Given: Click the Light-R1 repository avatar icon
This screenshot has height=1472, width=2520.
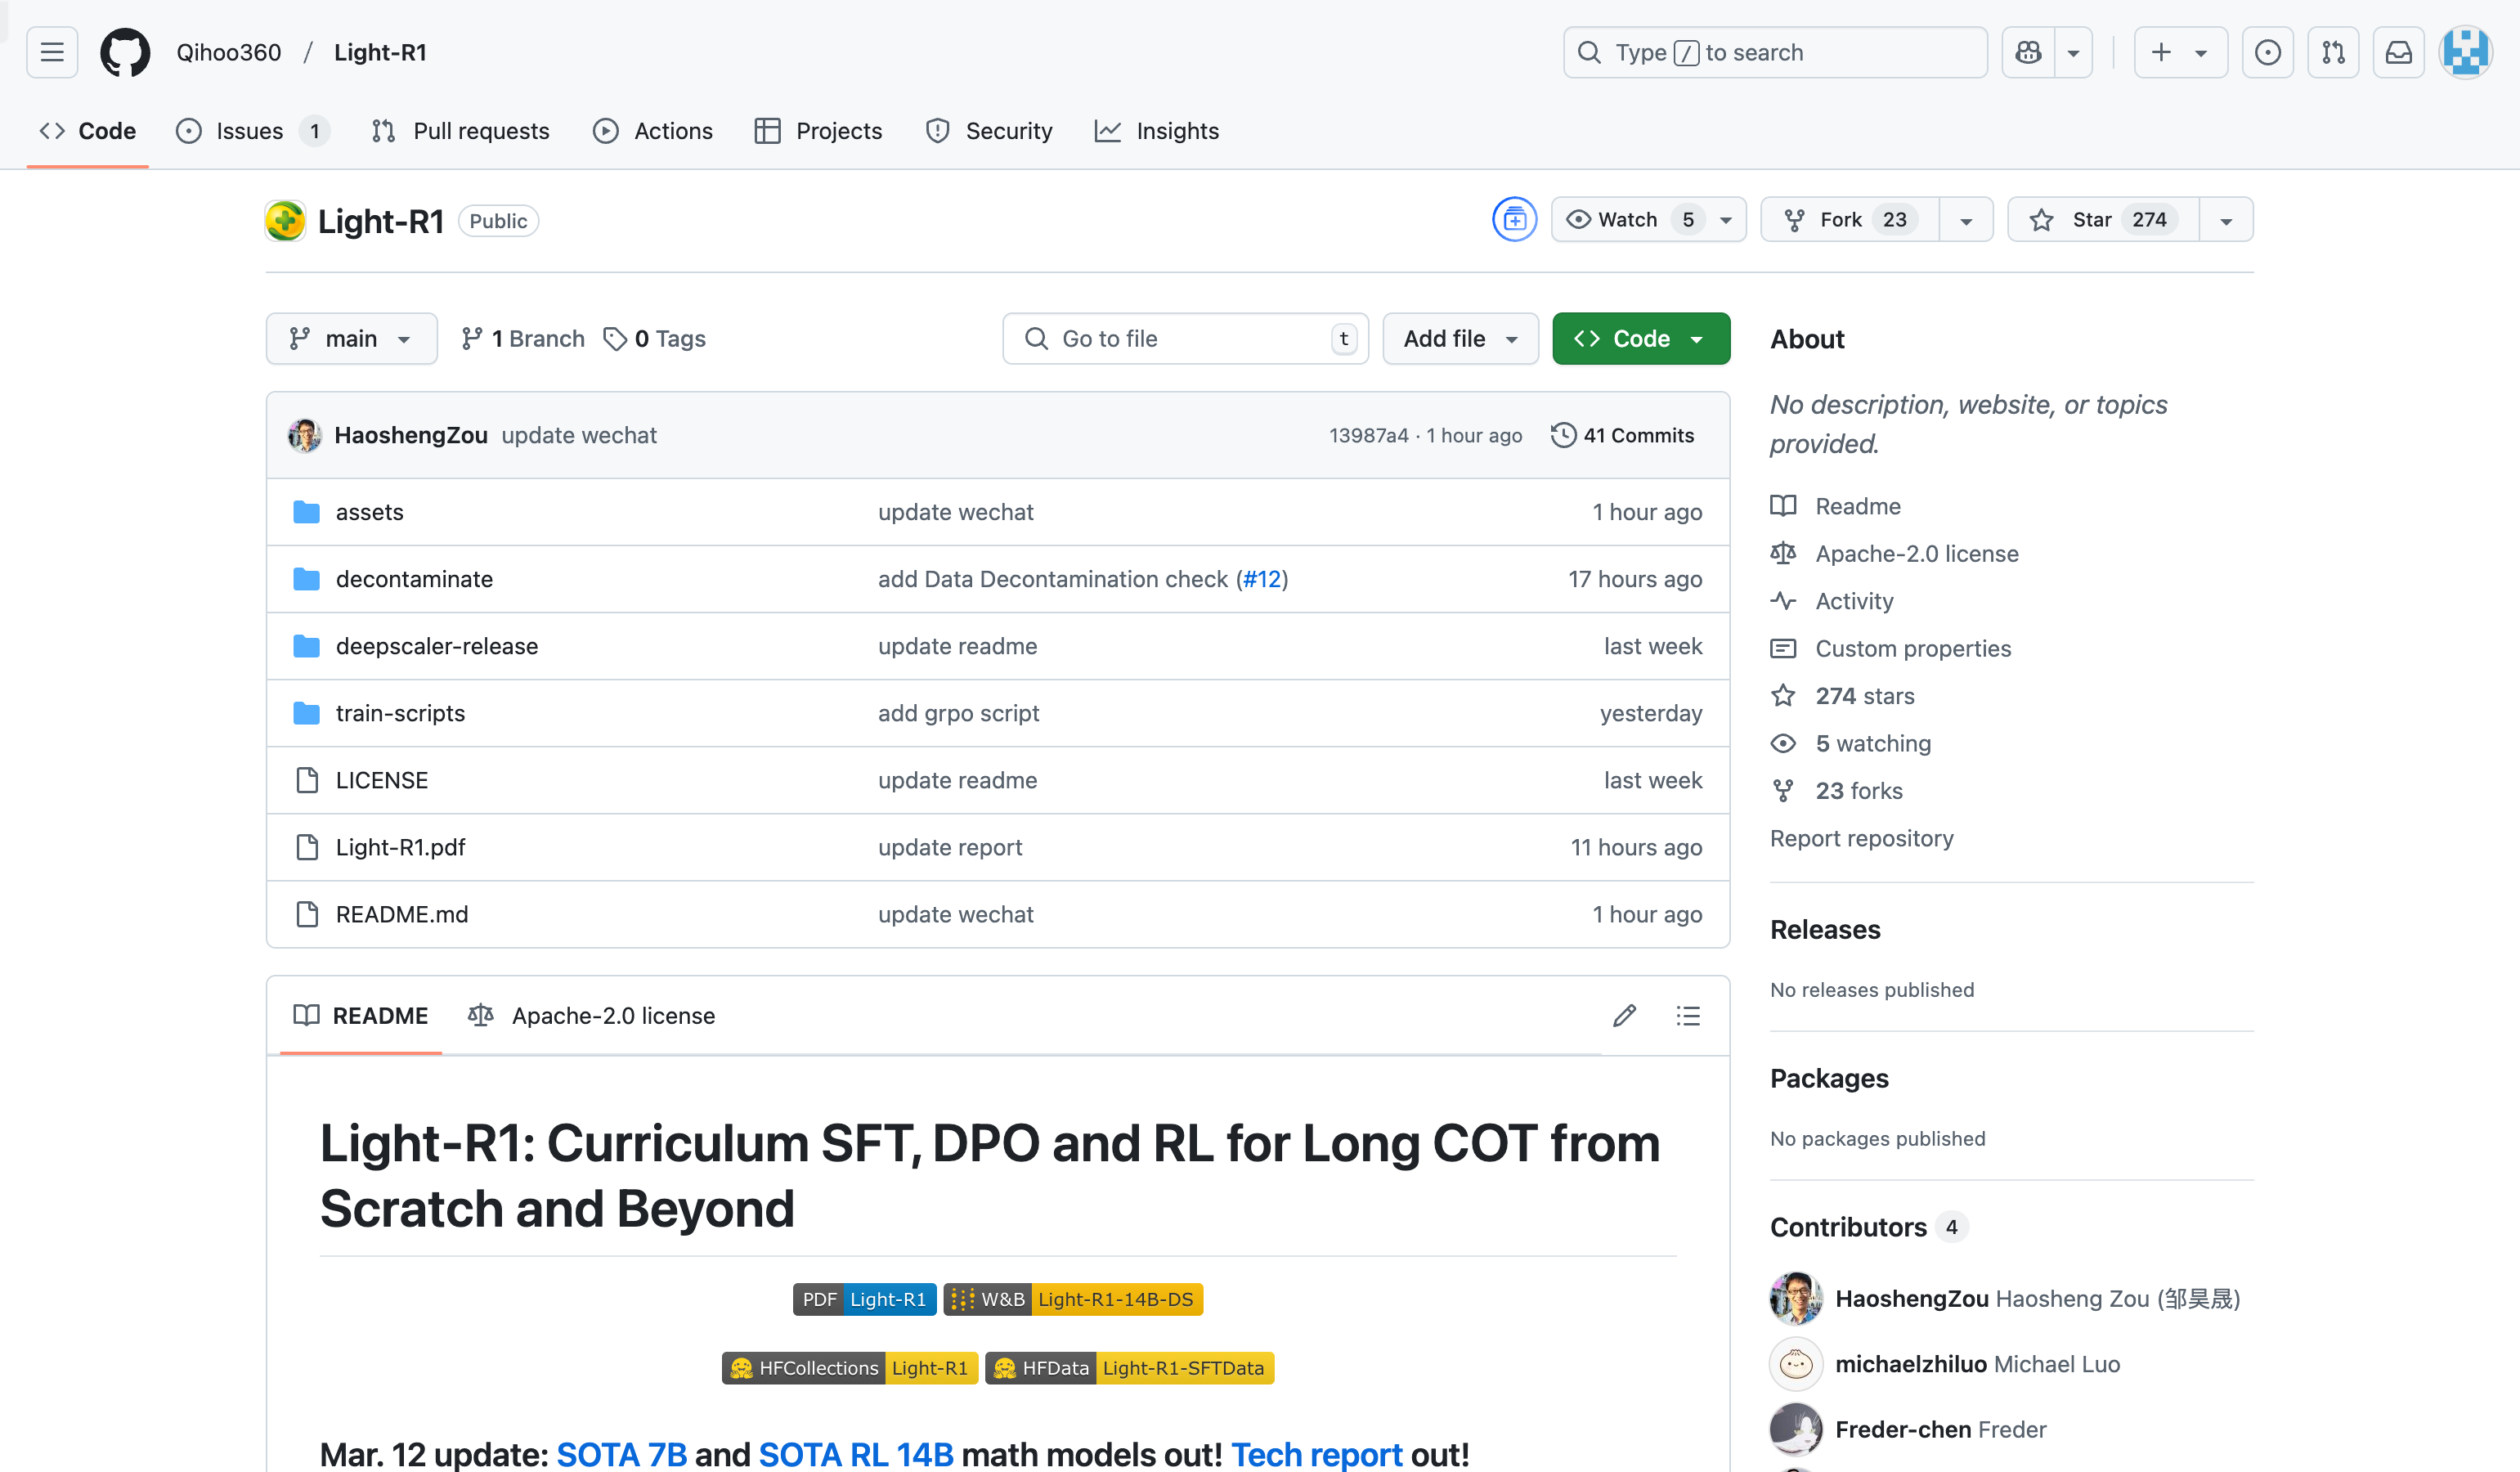Looking at the screenshot, I should (x=285, y=220).
